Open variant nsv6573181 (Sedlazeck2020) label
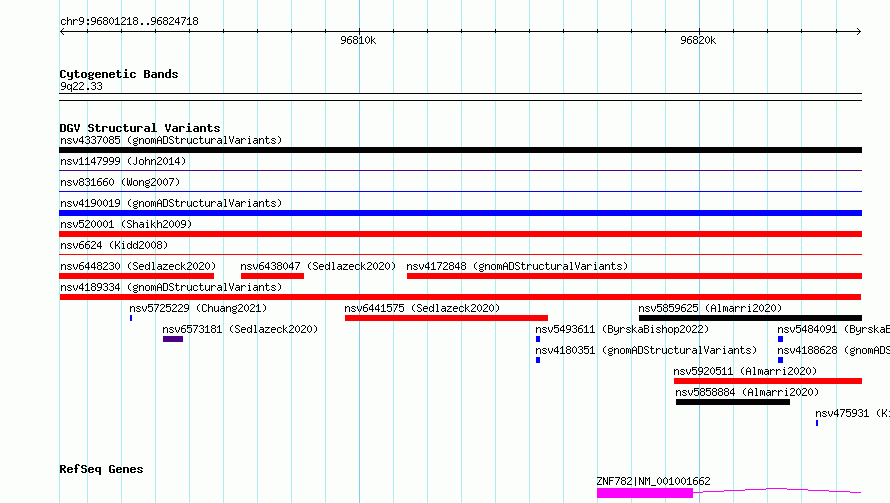The image size is (890, 503). (x=240, y=329)
